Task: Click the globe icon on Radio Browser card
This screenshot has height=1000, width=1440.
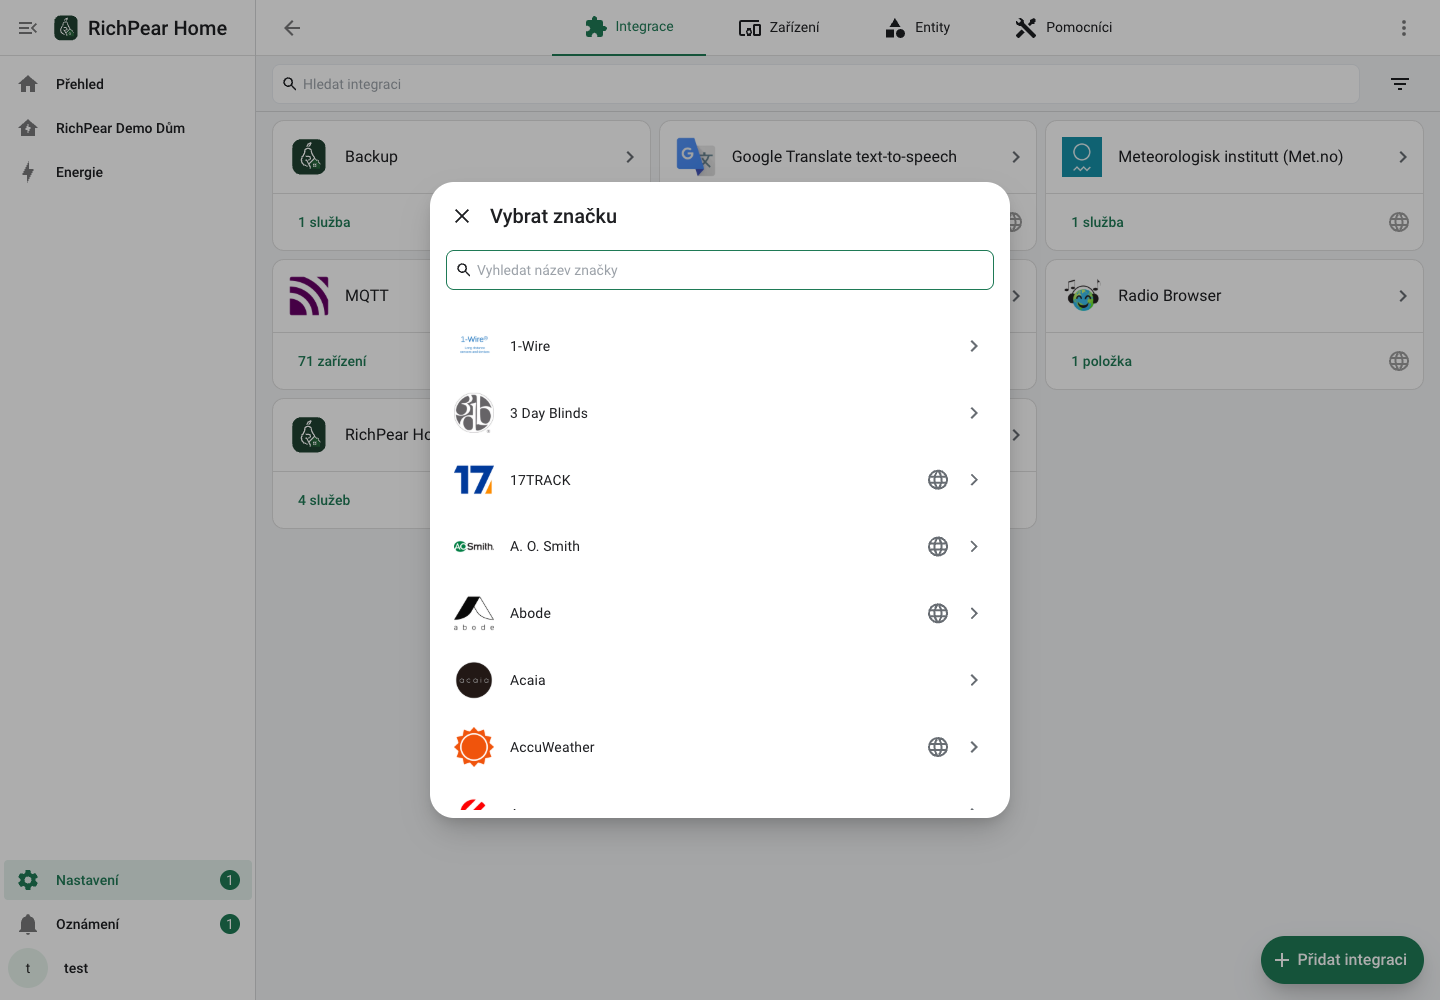Action: (x=1399, y=361)
